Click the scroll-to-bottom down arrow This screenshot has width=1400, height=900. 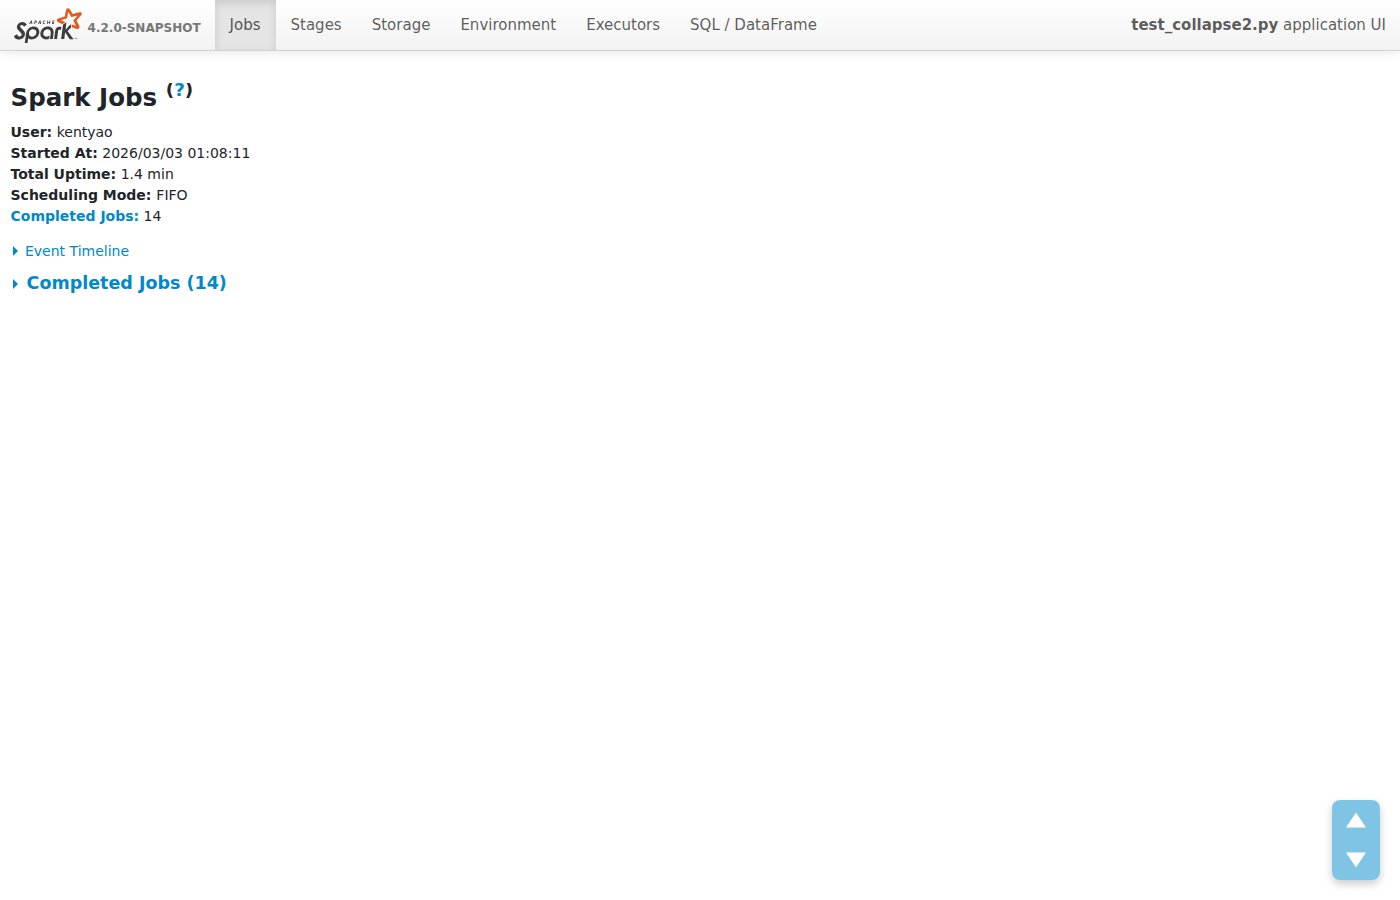(1356, 859)
